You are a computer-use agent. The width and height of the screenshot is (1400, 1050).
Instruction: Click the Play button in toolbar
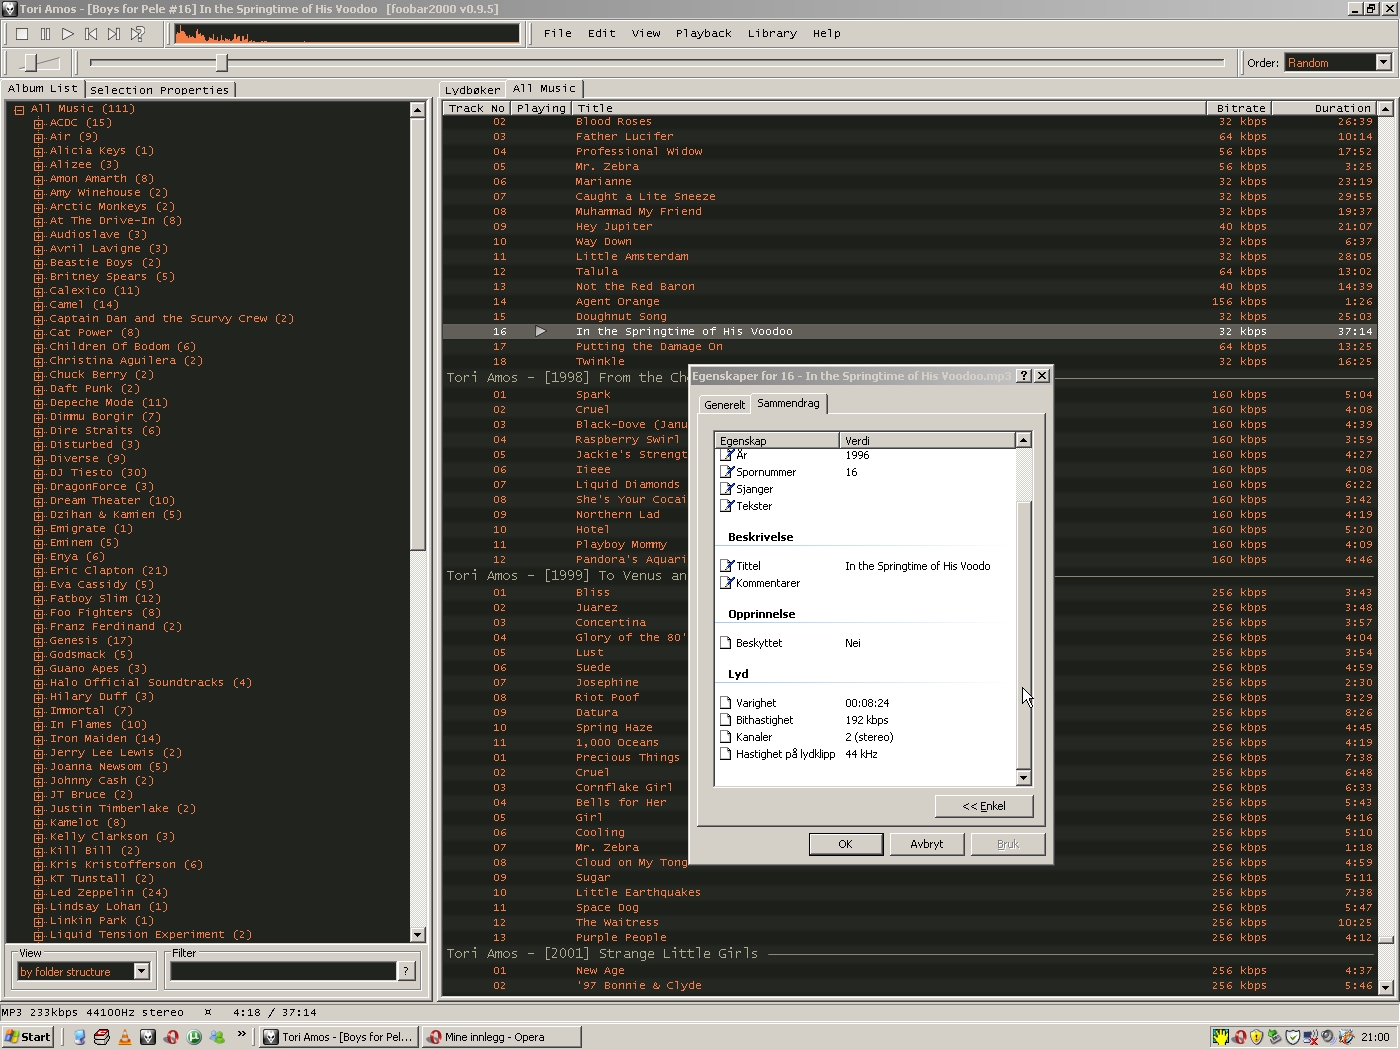pyautogui.click(x=68, y=34)
